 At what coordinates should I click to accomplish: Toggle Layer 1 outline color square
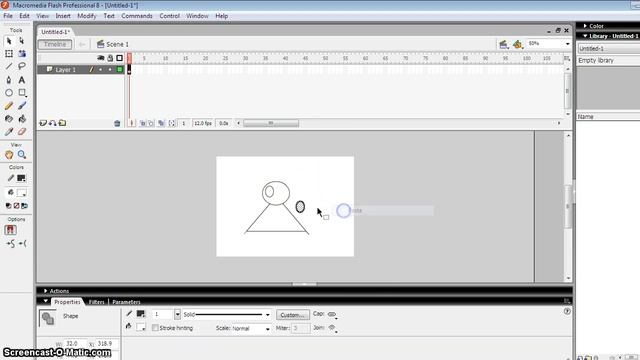[x=120, y=70]
